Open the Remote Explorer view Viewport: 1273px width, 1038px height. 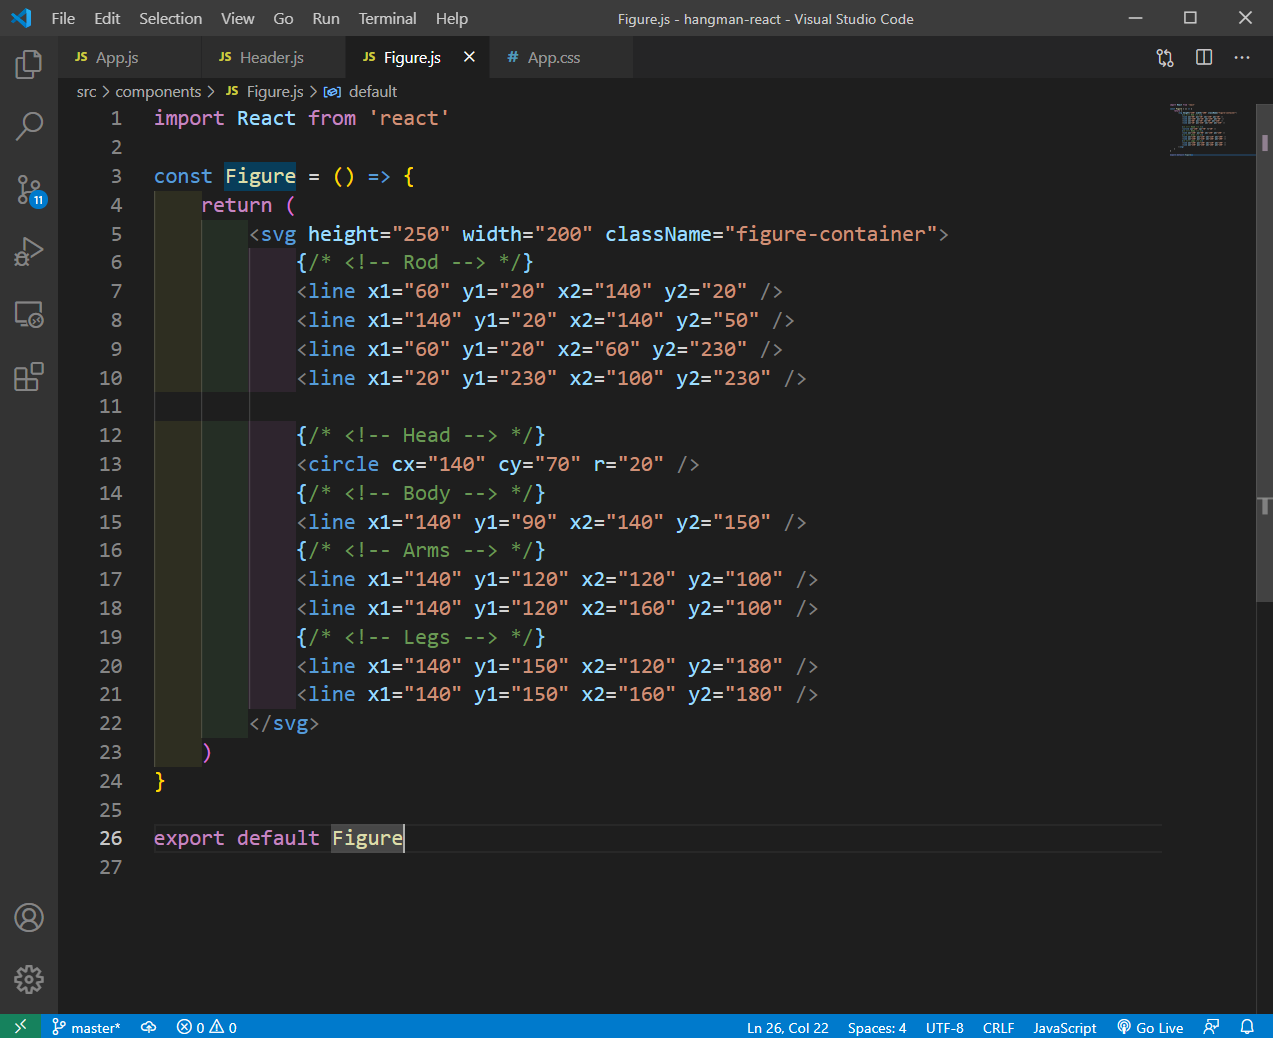pos(29,315)
